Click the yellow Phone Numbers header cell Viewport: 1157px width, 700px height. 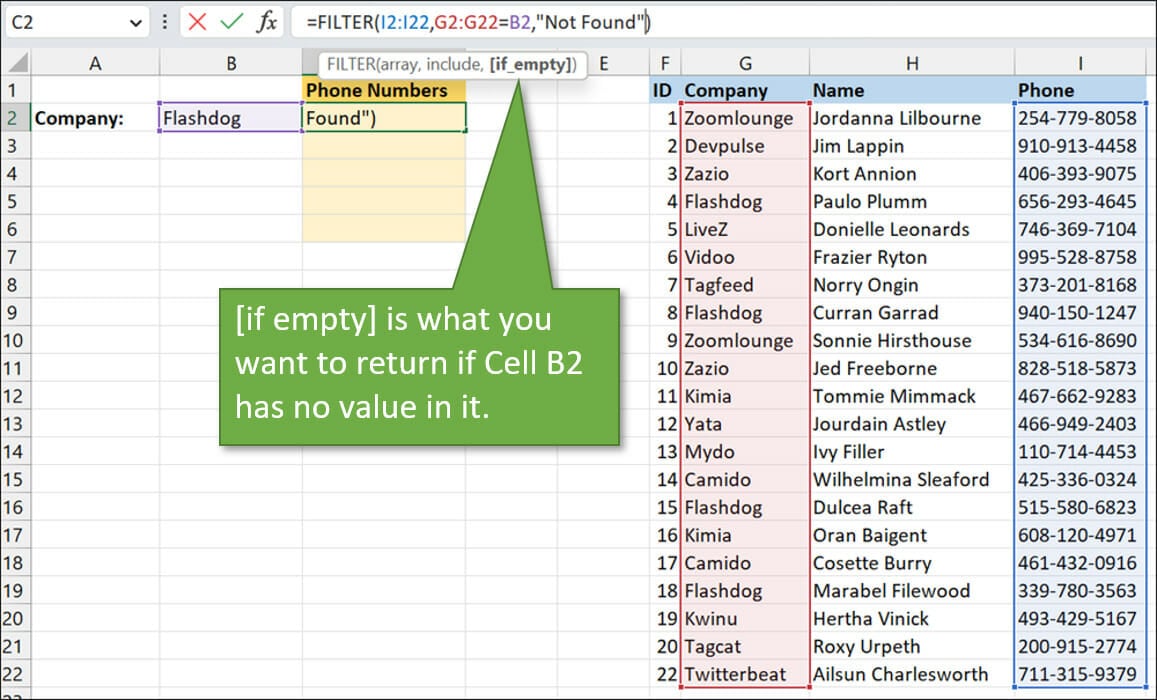click(x=384, y=90)
